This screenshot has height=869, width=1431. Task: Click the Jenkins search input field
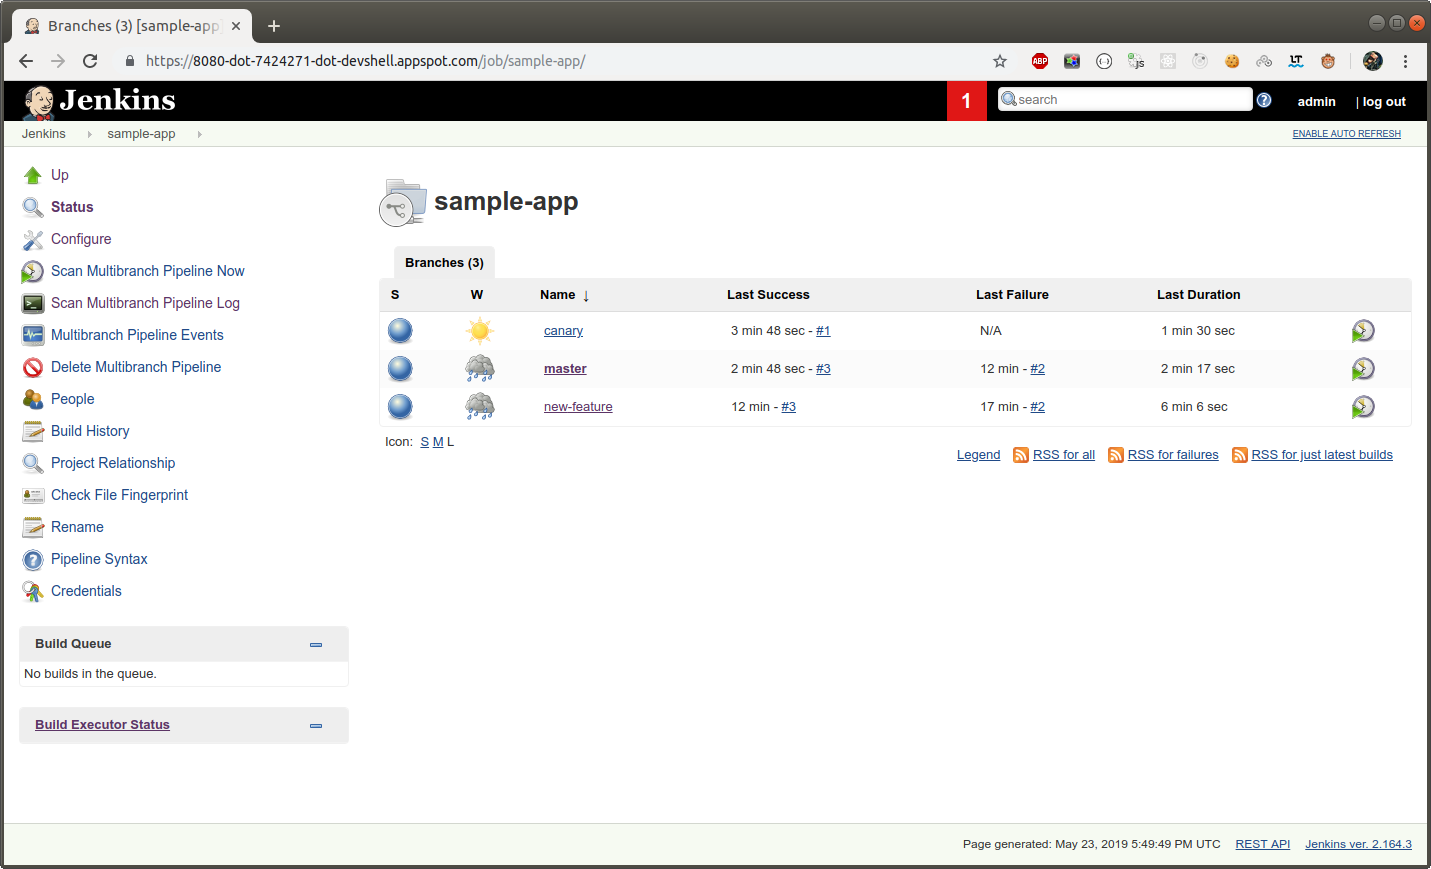[1125, 99]
